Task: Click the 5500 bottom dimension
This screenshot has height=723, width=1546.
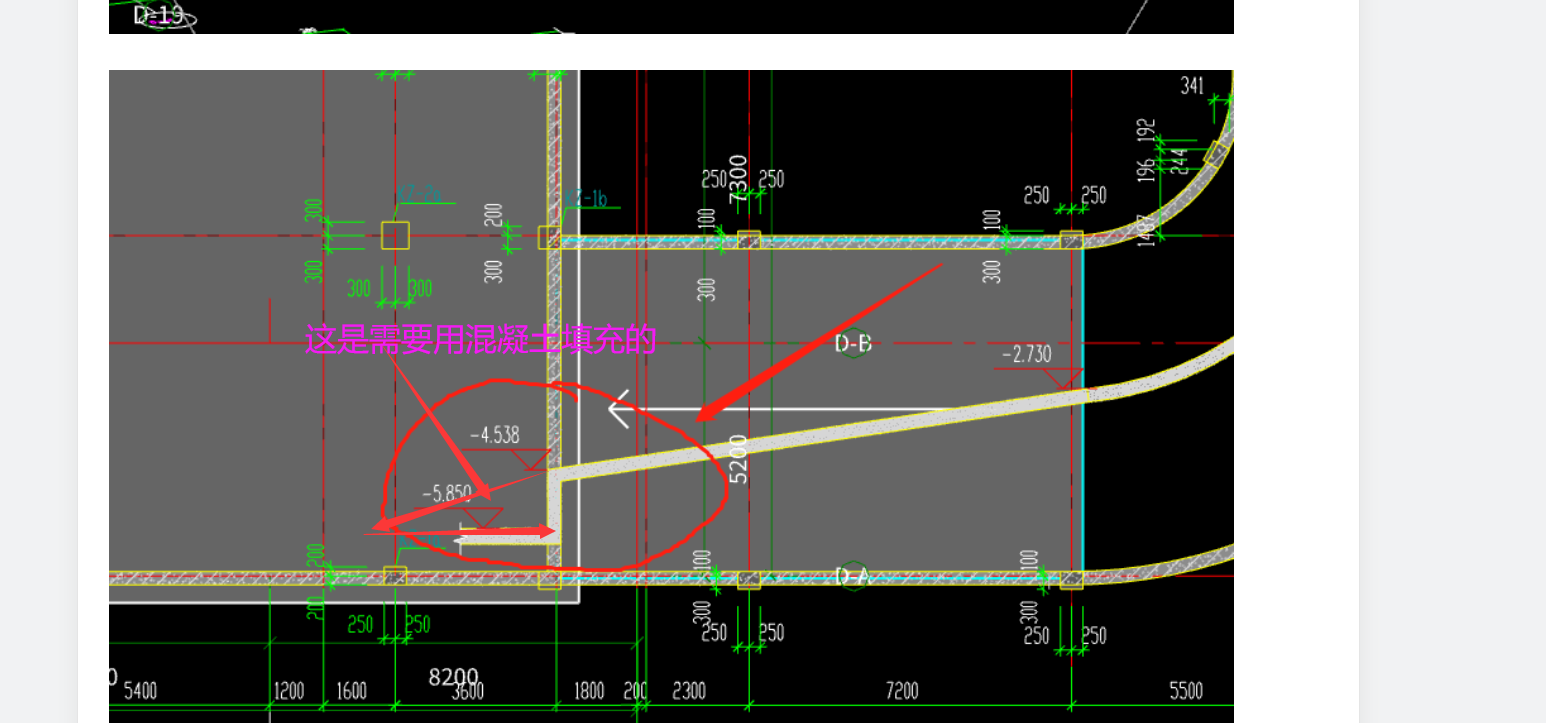Action: tap(1186, 691)
